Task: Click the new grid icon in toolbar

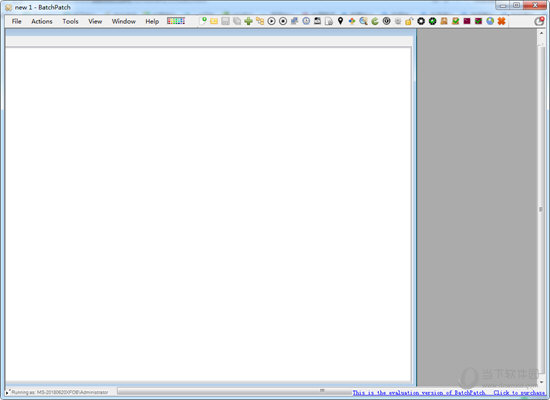Action: [x=203, y=21]
